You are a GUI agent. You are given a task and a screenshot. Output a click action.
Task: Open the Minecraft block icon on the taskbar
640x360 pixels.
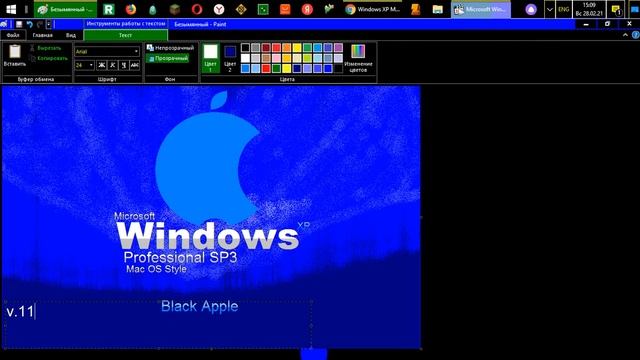[175, 9]
